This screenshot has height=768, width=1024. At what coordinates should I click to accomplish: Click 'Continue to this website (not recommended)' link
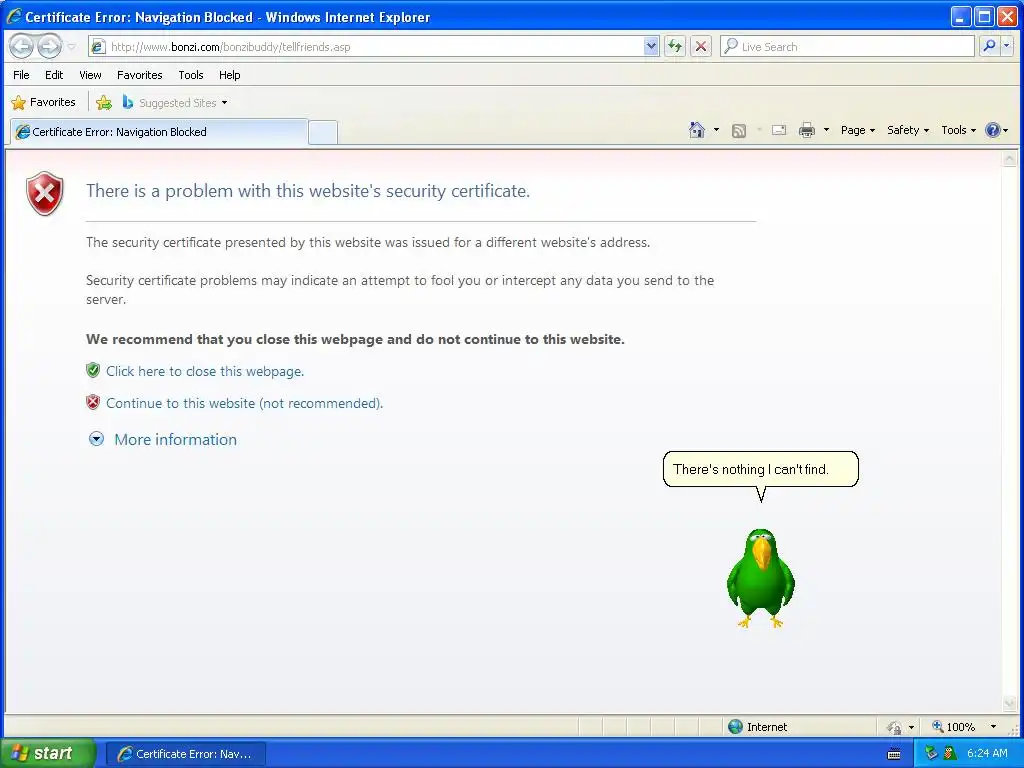tap(244, 403)
